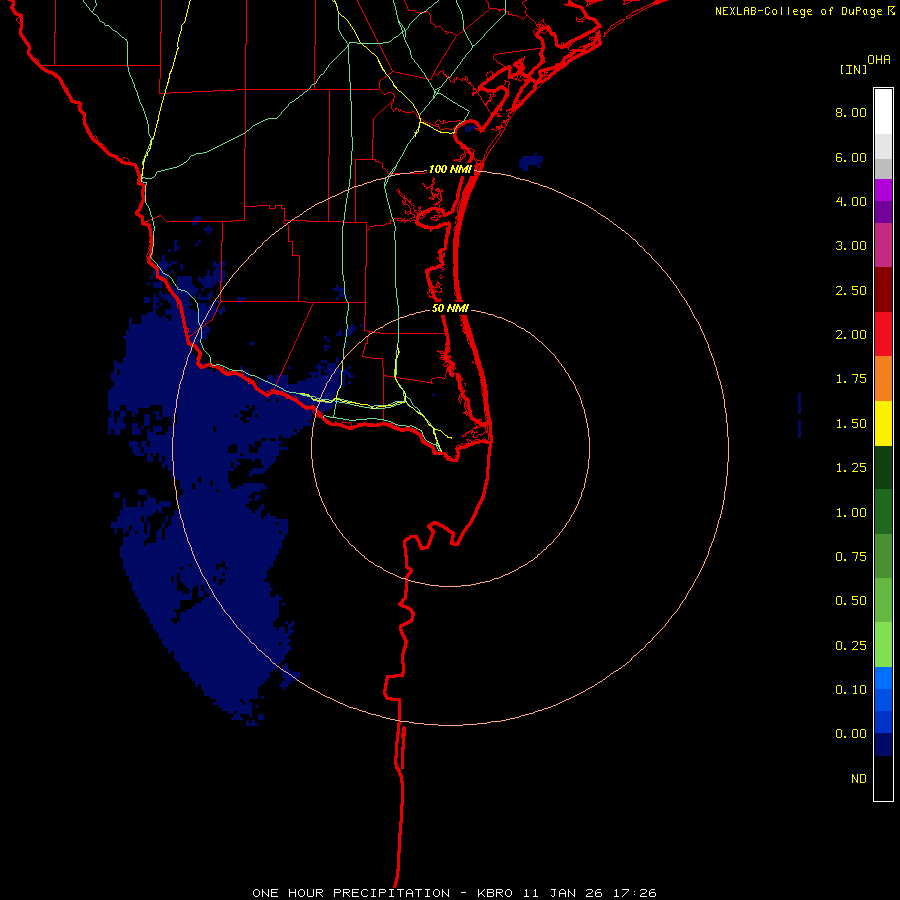Image resolution: width=900 pixels, height=900 pixels.
Task: Click the yellow swatch near 1.50
Action: click(x=883, y=423)
